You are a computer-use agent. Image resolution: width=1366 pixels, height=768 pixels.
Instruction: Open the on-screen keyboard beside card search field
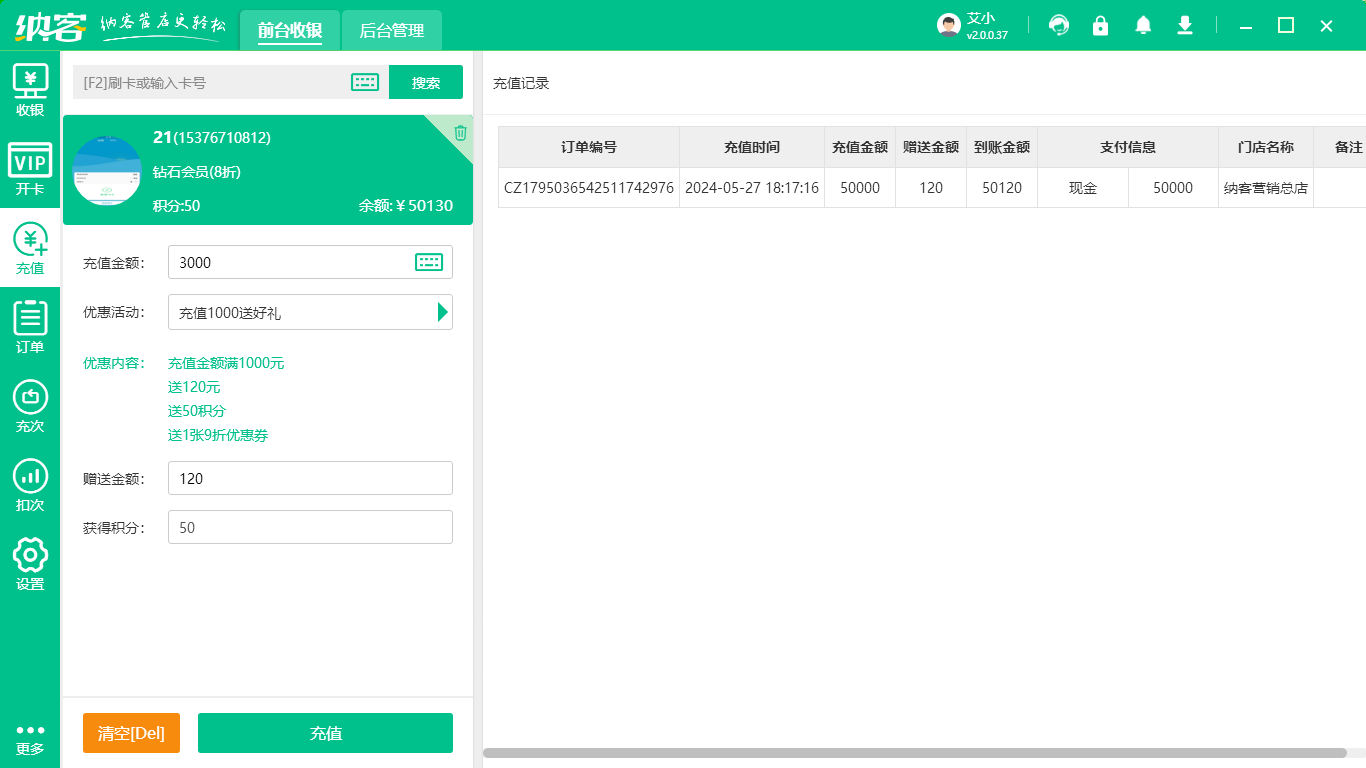(365, 82)
